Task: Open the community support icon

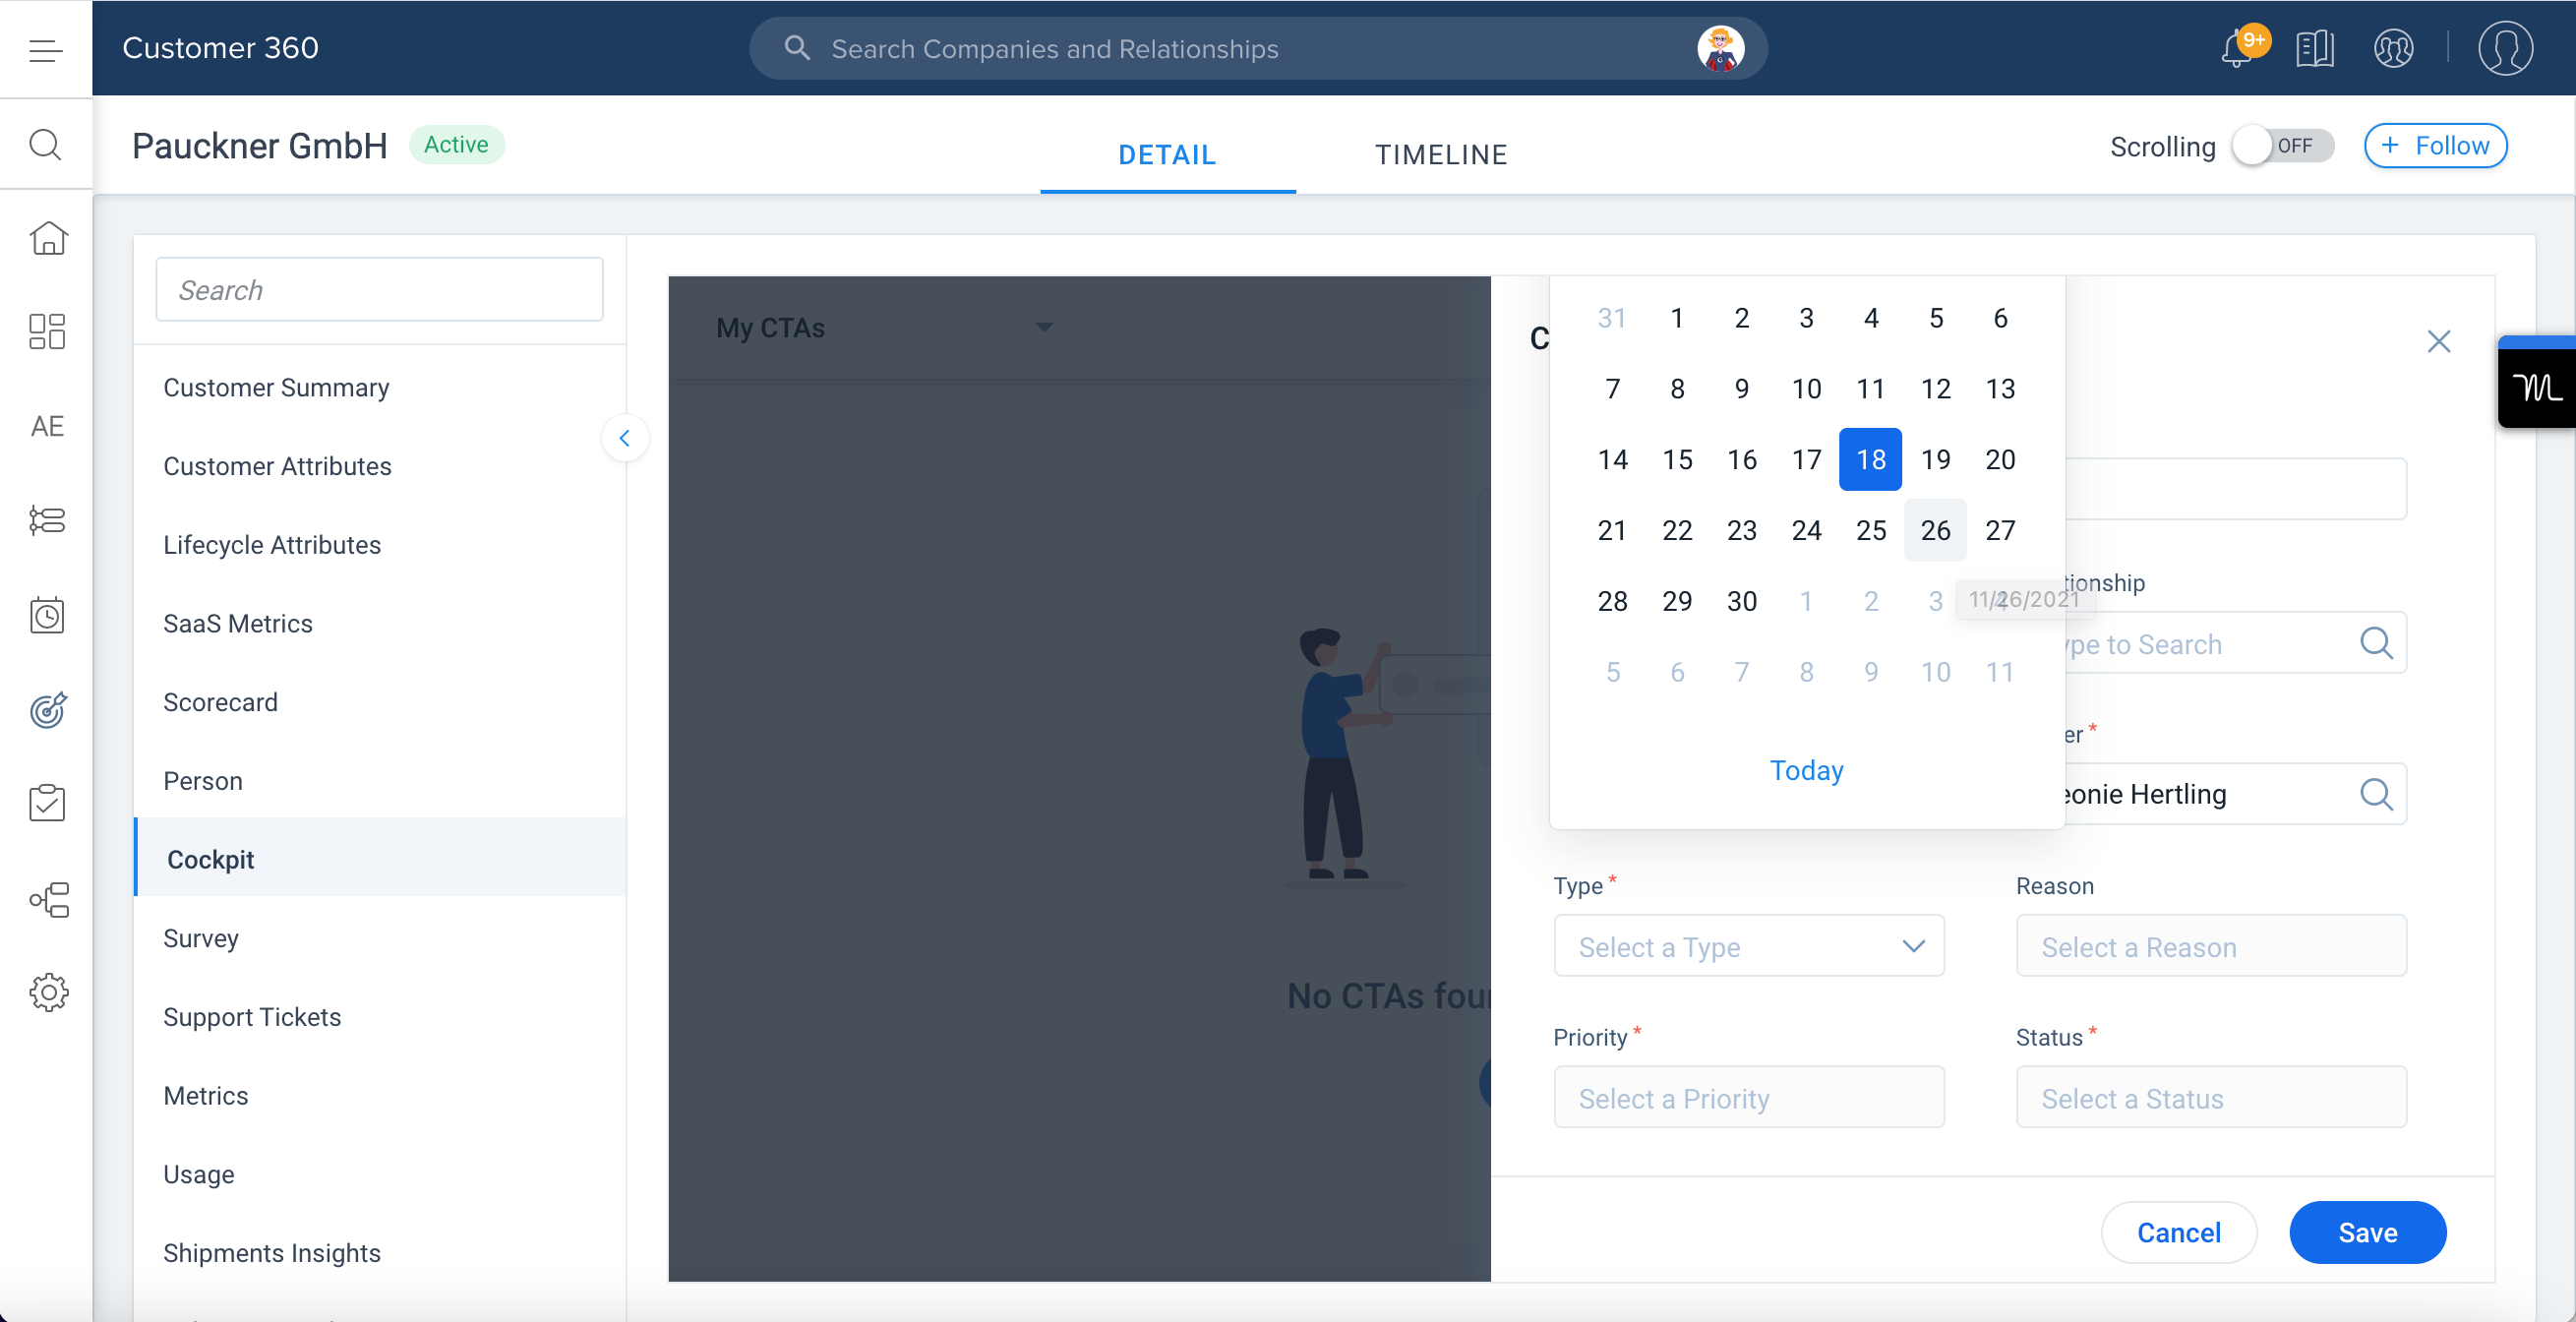Action: (x=2393, y=48)
